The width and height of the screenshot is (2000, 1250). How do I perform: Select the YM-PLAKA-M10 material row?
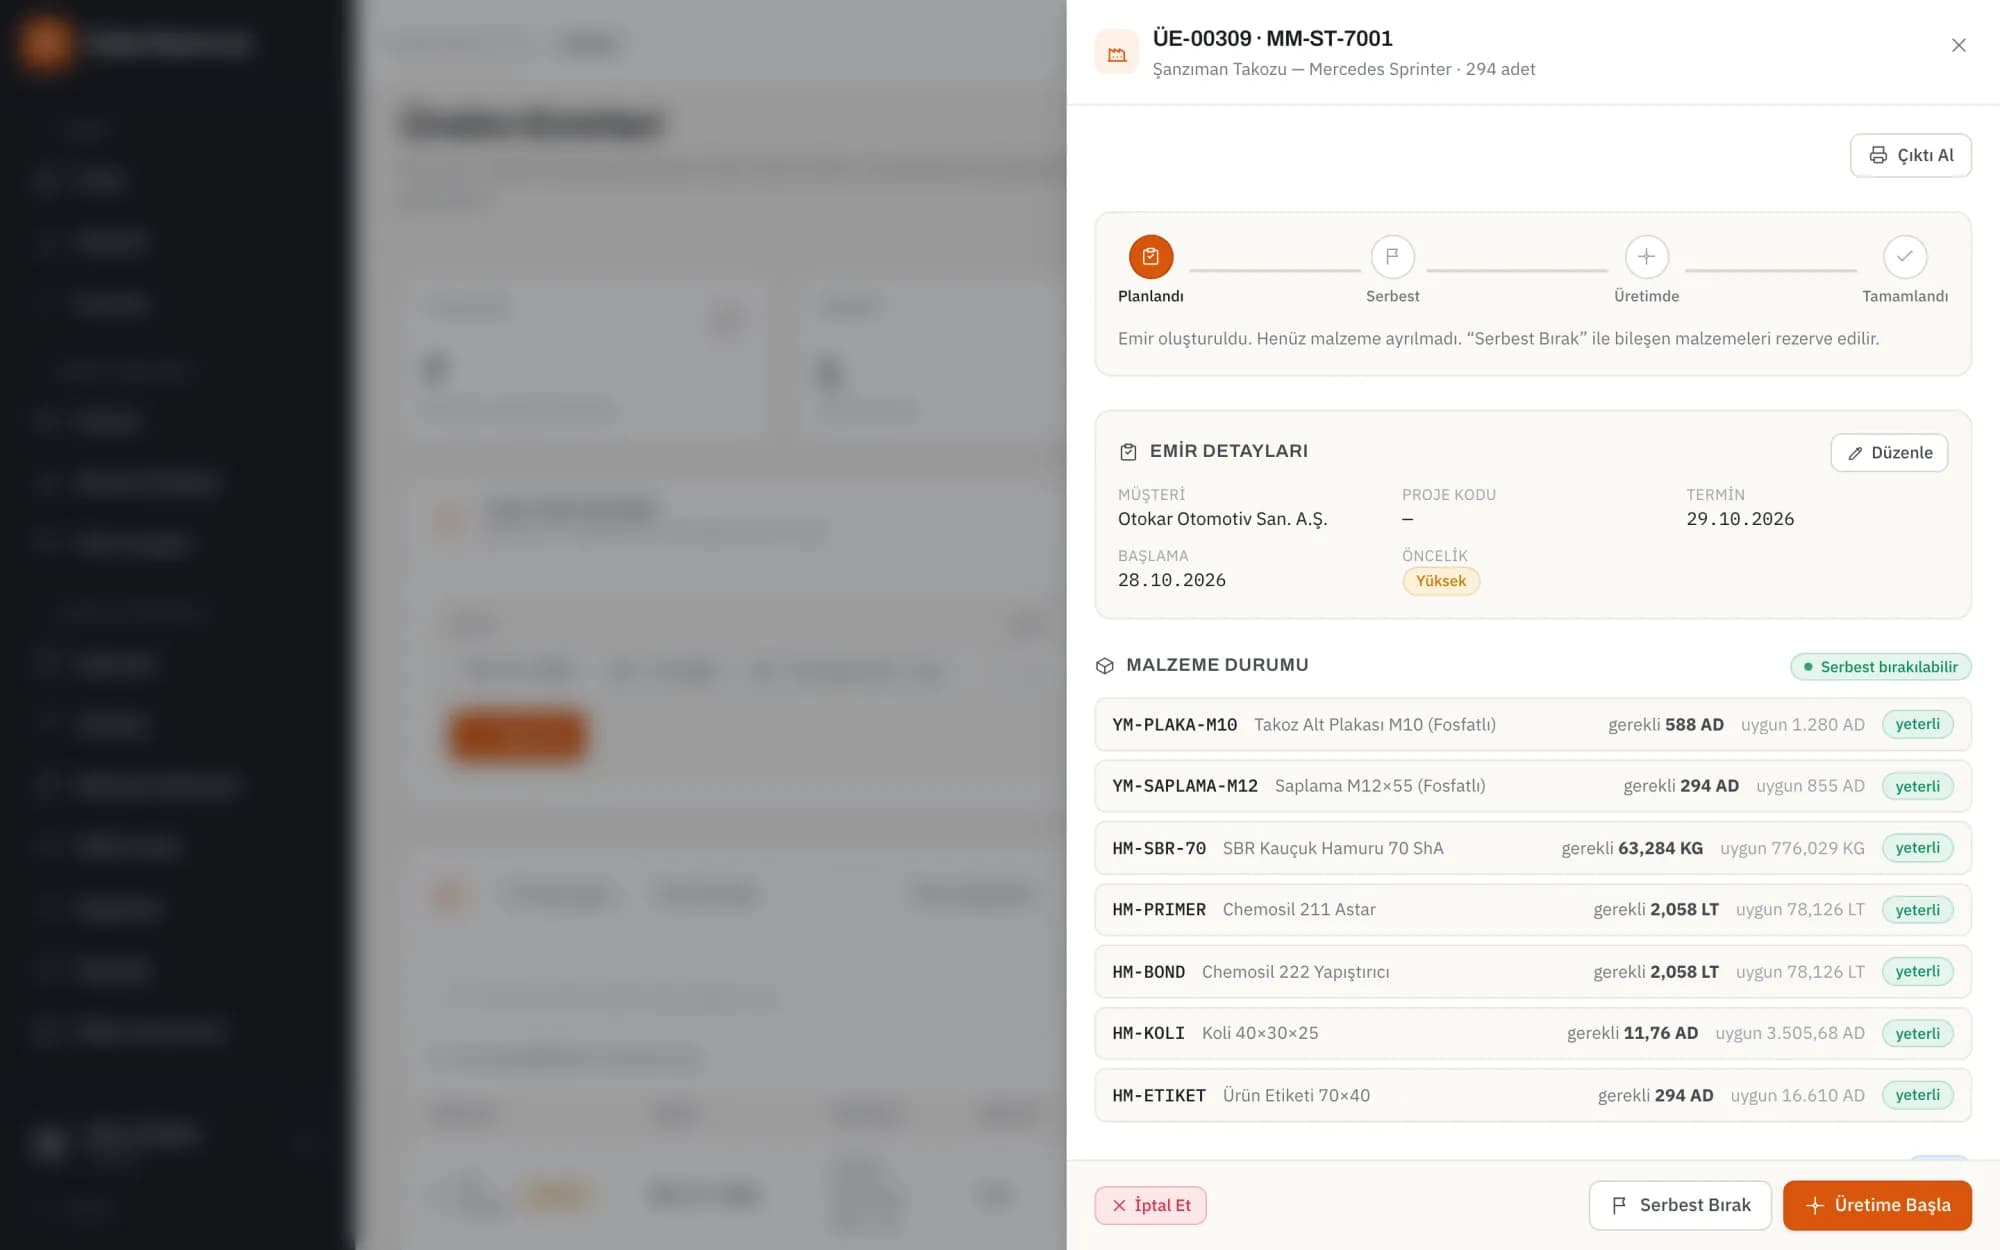tap(1533, 724)
